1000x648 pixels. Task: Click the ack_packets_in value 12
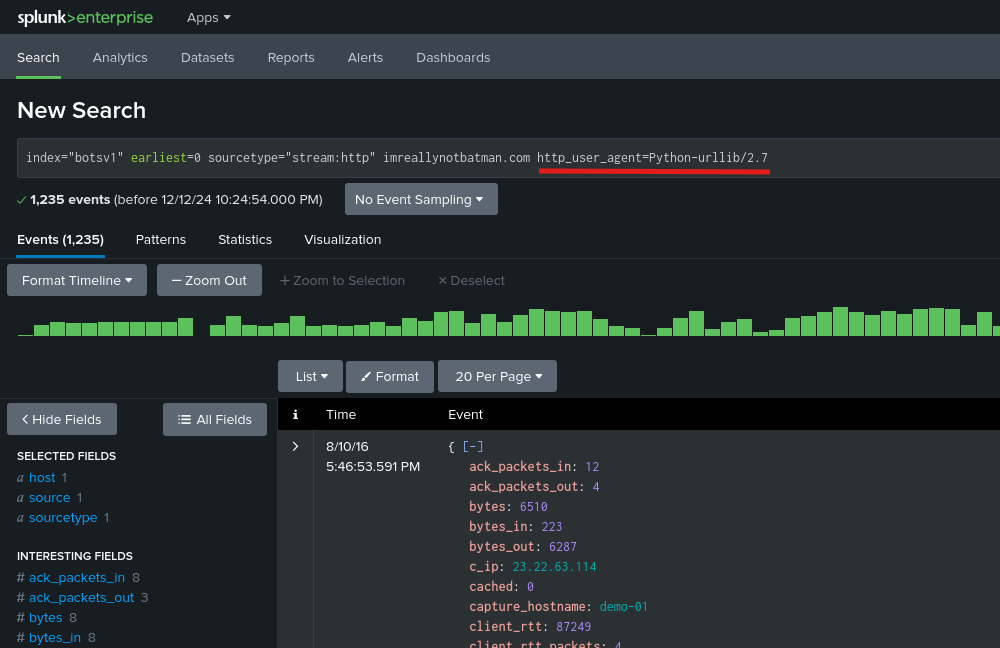pos(592,466)
